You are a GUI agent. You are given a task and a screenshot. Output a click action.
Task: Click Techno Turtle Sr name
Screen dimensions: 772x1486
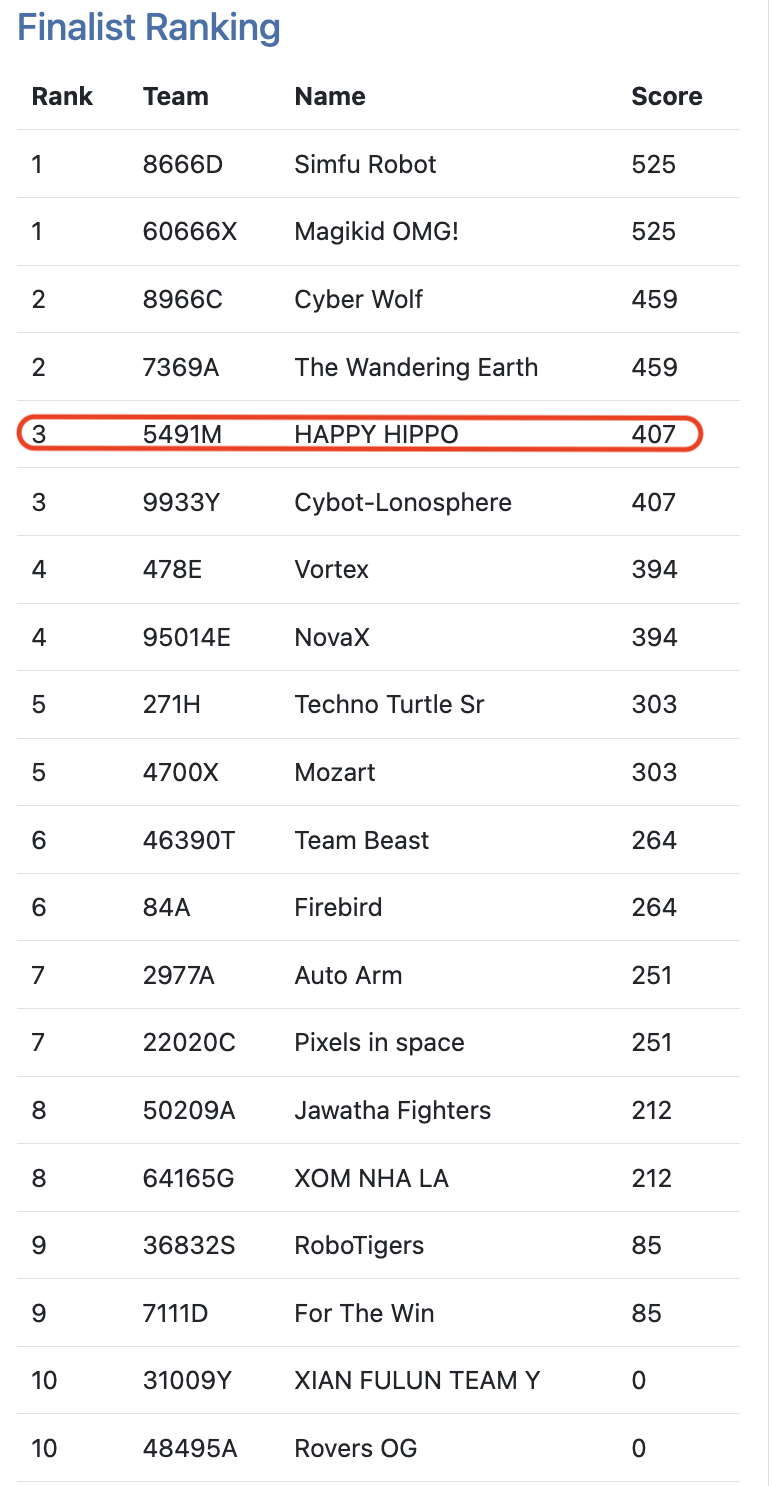389,705
